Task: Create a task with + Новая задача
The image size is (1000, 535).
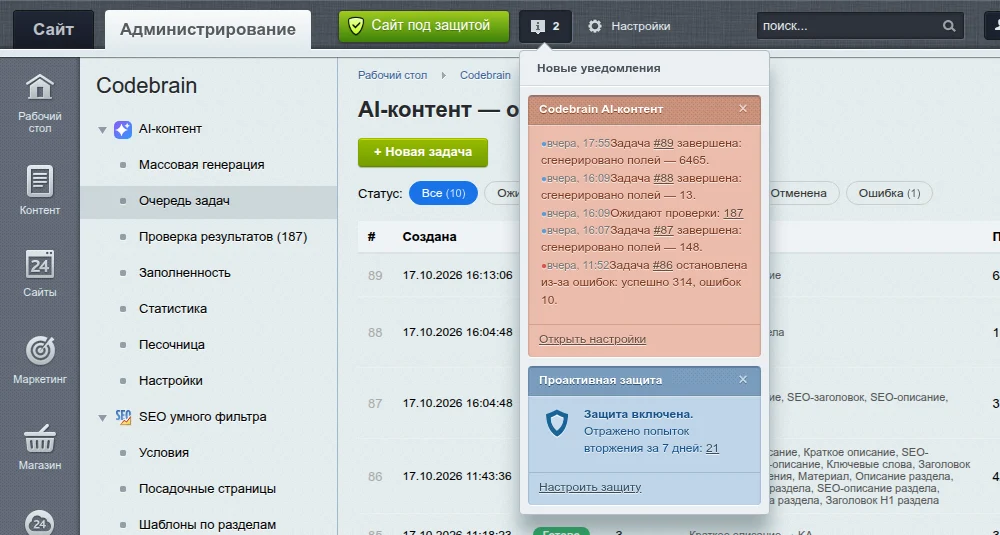Action: (x=423, y=152)
